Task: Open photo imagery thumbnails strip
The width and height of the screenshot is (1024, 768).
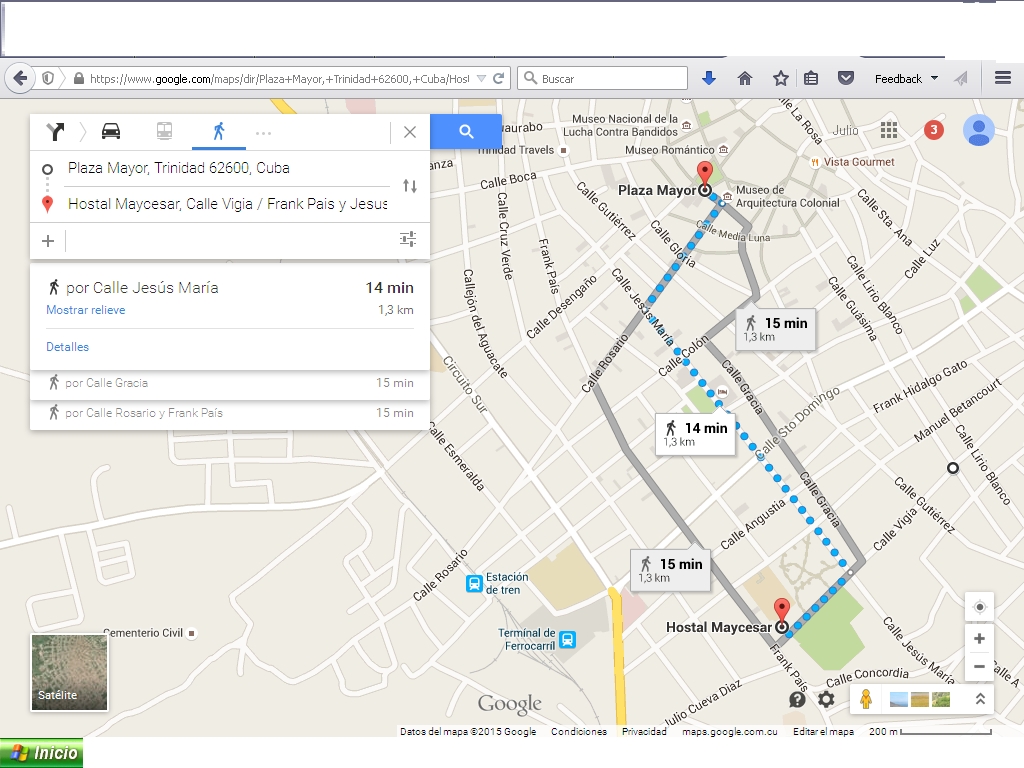Action: 920,699
